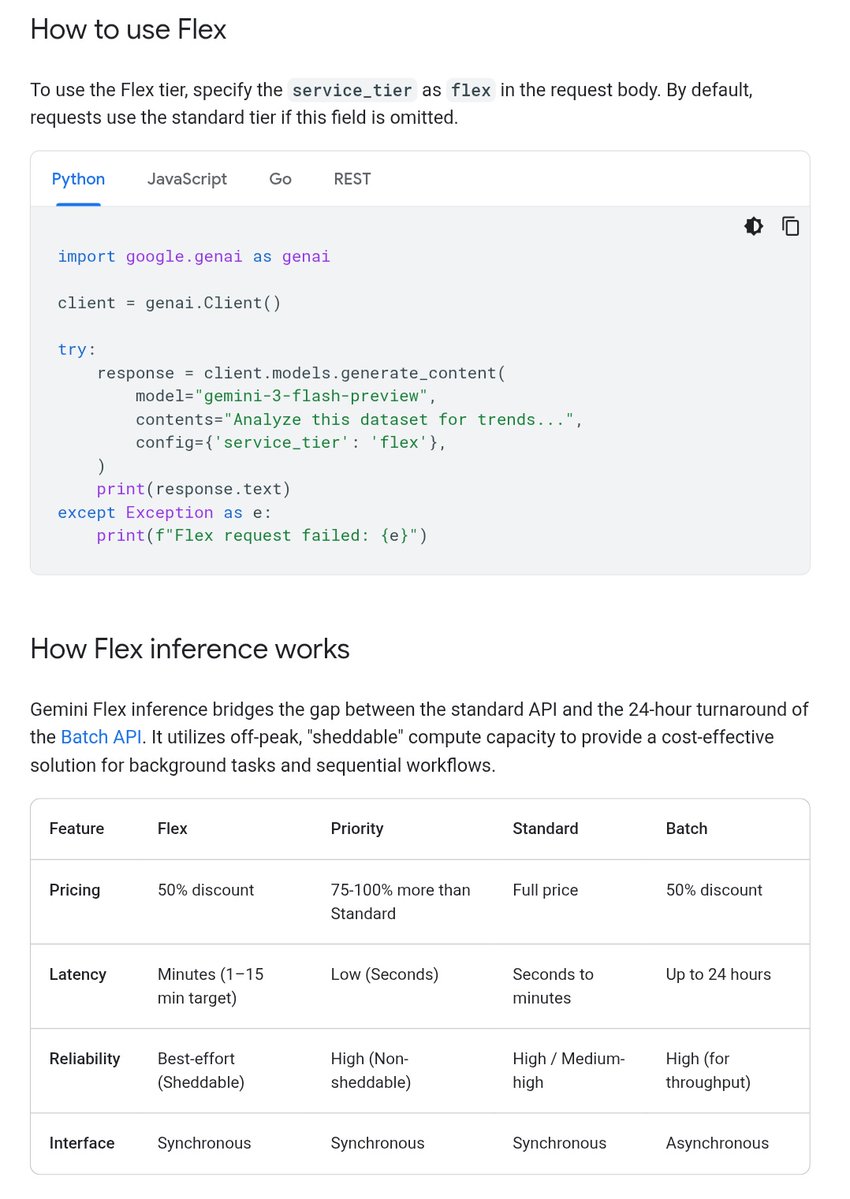Screen dimensions: 850x1199
Task: Click the flex inline code in the paragraph
Action: [470, 90]
